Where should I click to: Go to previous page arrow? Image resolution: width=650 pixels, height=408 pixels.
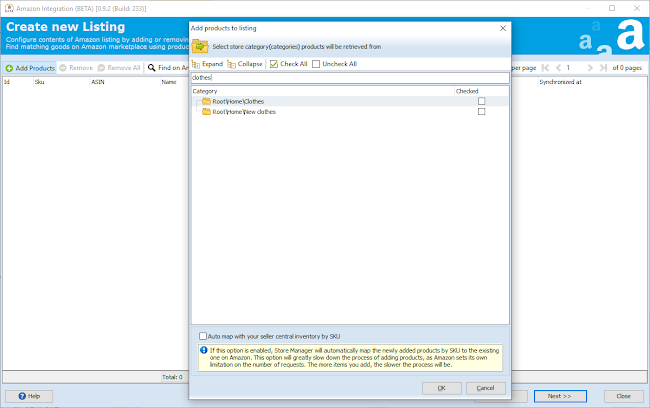tap(558, 68)
